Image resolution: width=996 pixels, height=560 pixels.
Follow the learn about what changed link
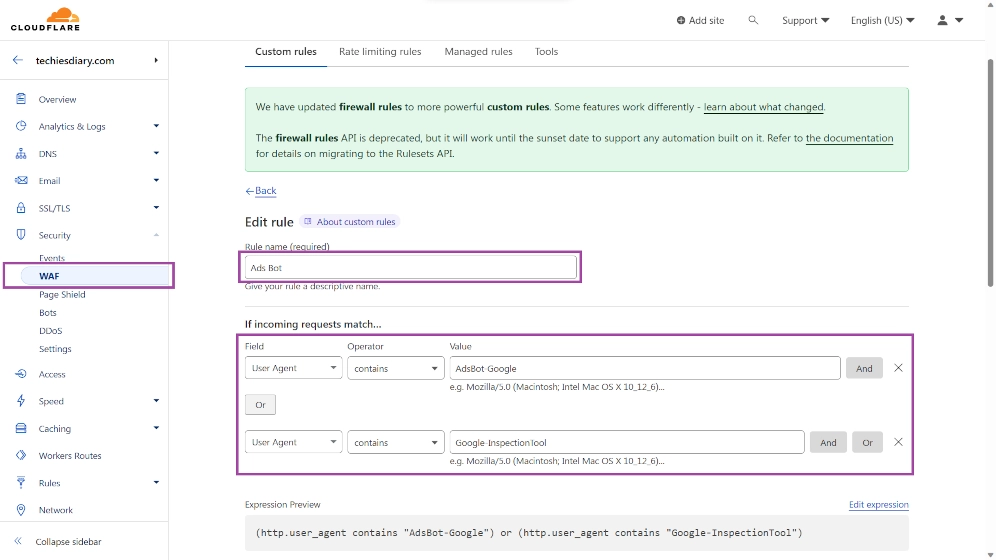click(764, 107)
